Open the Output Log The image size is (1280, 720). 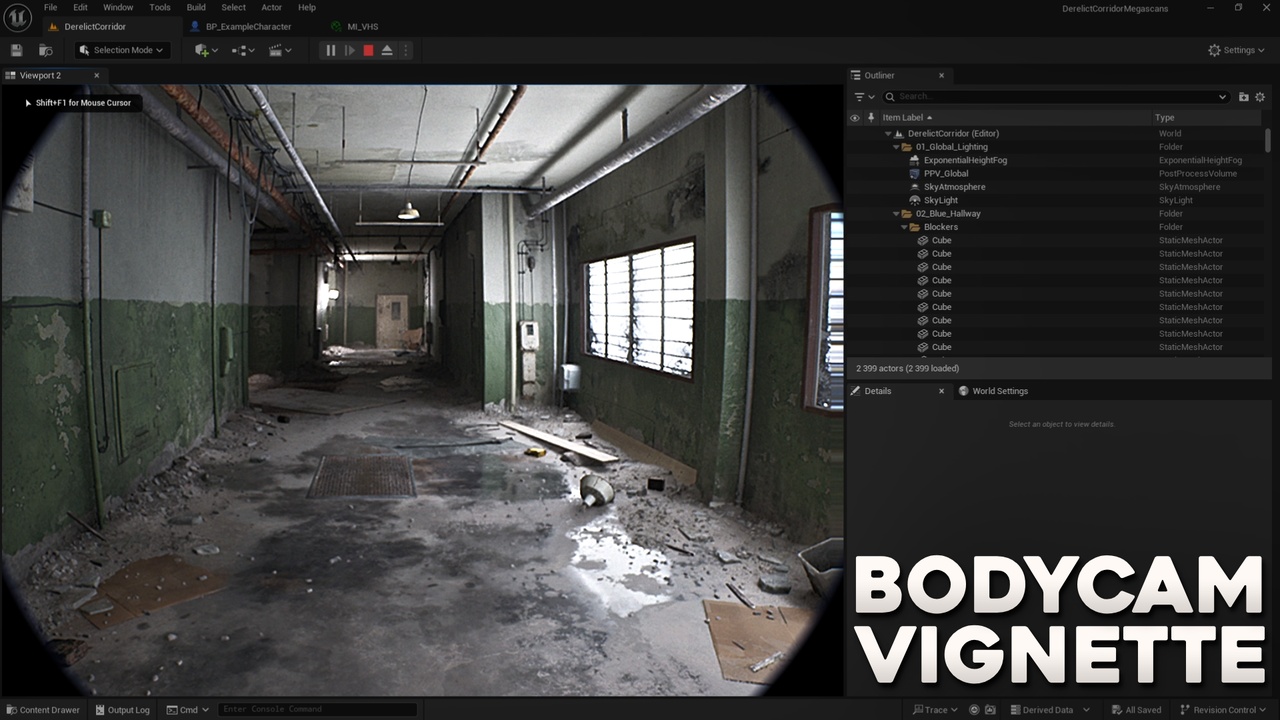pos(122,710)
